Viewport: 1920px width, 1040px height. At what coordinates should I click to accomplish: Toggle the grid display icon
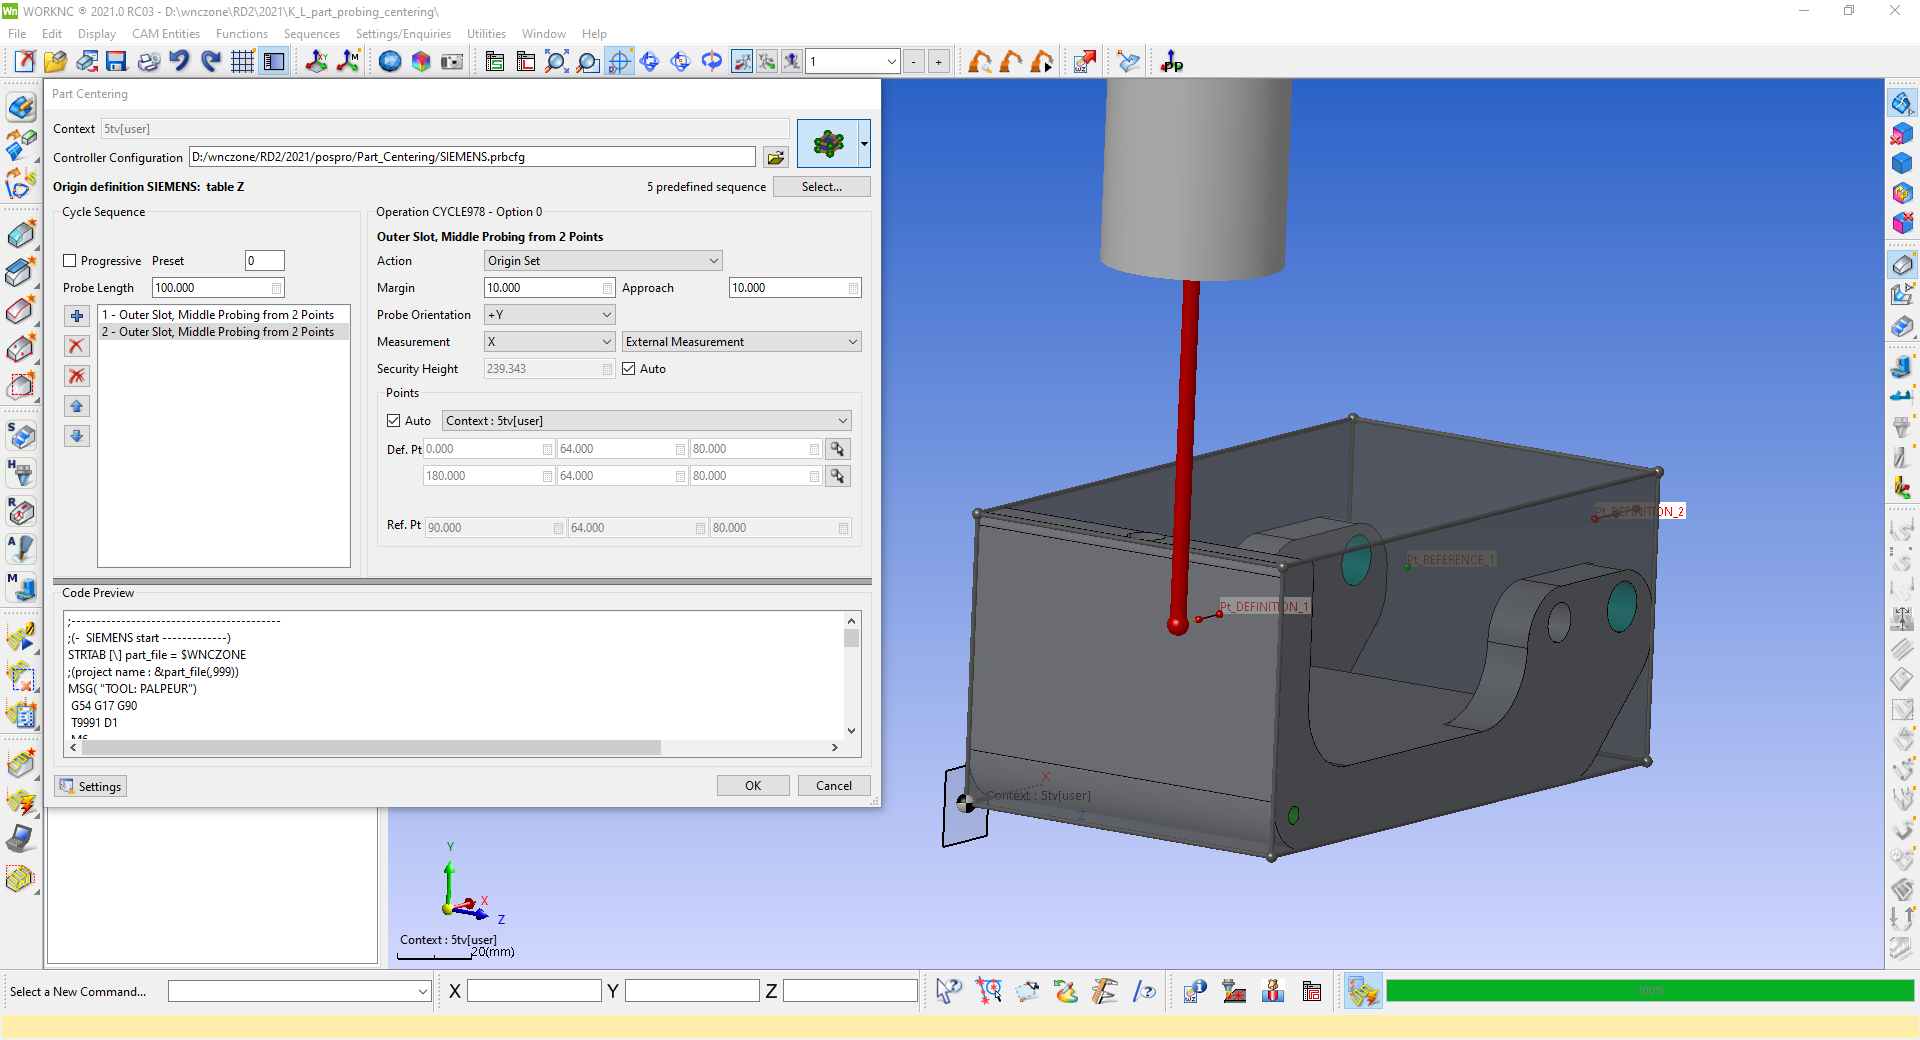(x=242, y=62)
